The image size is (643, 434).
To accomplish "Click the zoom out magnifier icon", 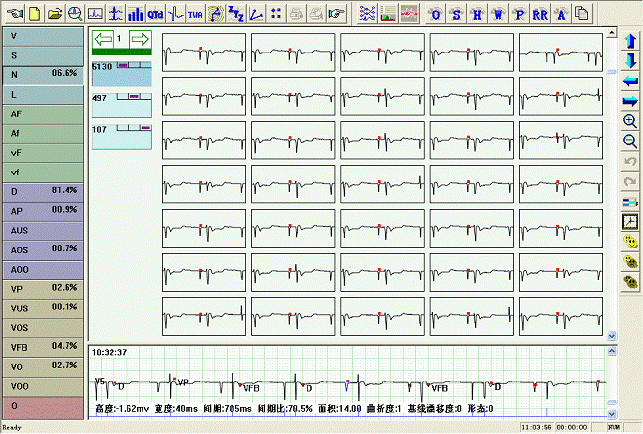I will tap(630, 141).
